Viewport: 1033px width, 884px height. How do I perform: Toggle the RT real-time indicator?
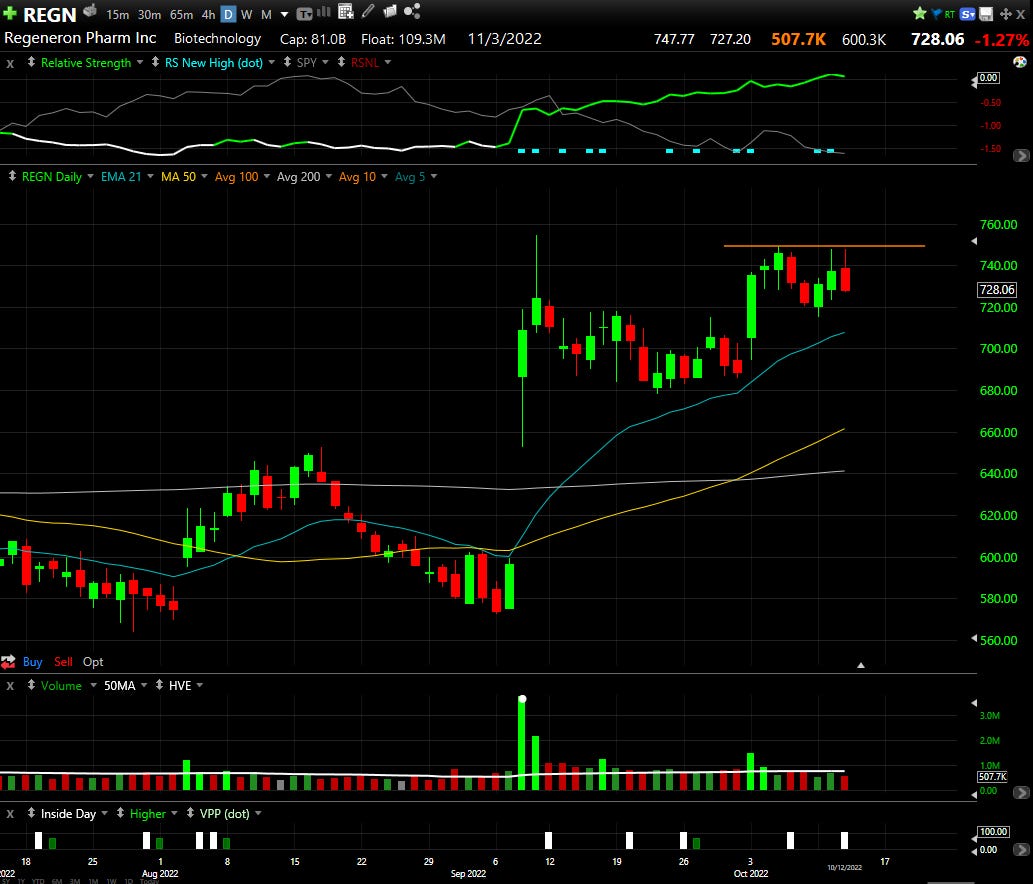(949, 14)
